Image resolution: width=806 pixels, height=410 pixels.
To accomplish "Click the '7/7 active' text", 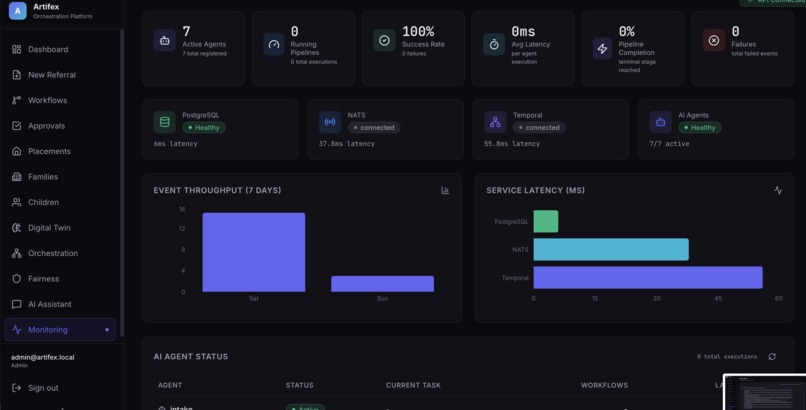I will tap(669, 144).
